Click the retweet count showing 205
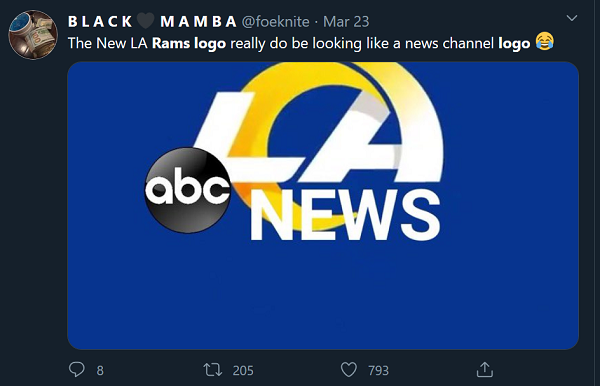The image size is (600, 386). point(243,370)
